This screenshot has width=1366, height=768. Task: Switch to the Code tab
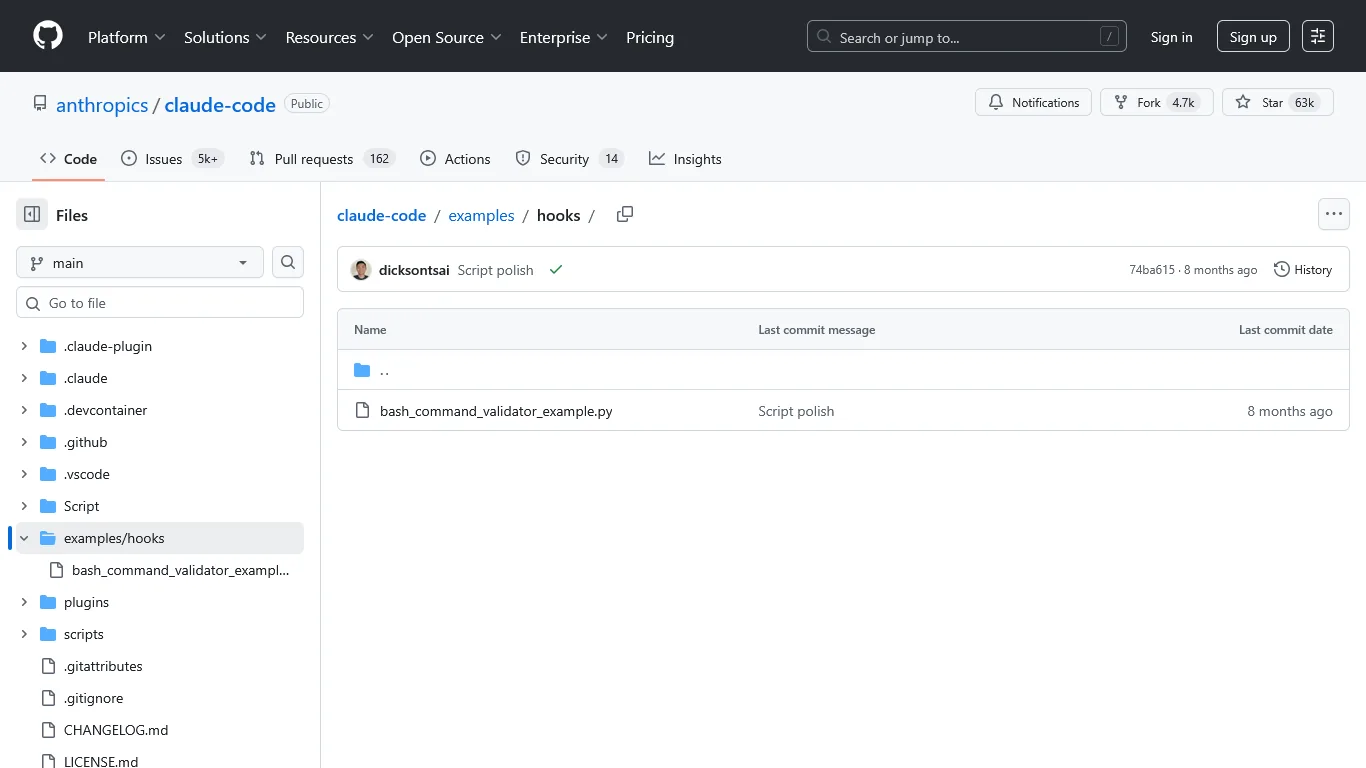(68, 159)
